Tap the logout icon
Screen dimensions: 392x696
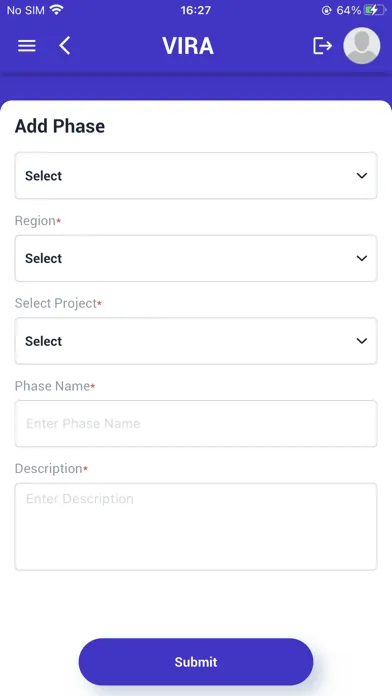pos(322,46)
